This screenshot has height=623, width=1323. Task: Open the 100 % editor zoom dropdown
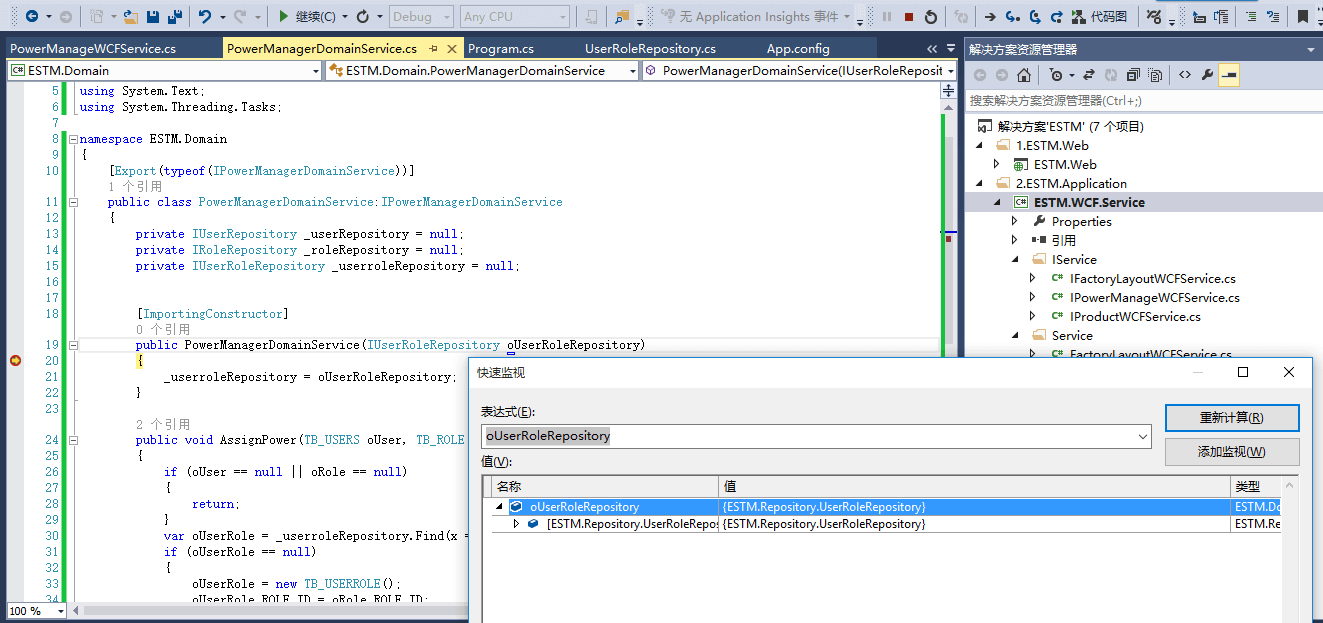pyautogui.click(x=60, y=611)
